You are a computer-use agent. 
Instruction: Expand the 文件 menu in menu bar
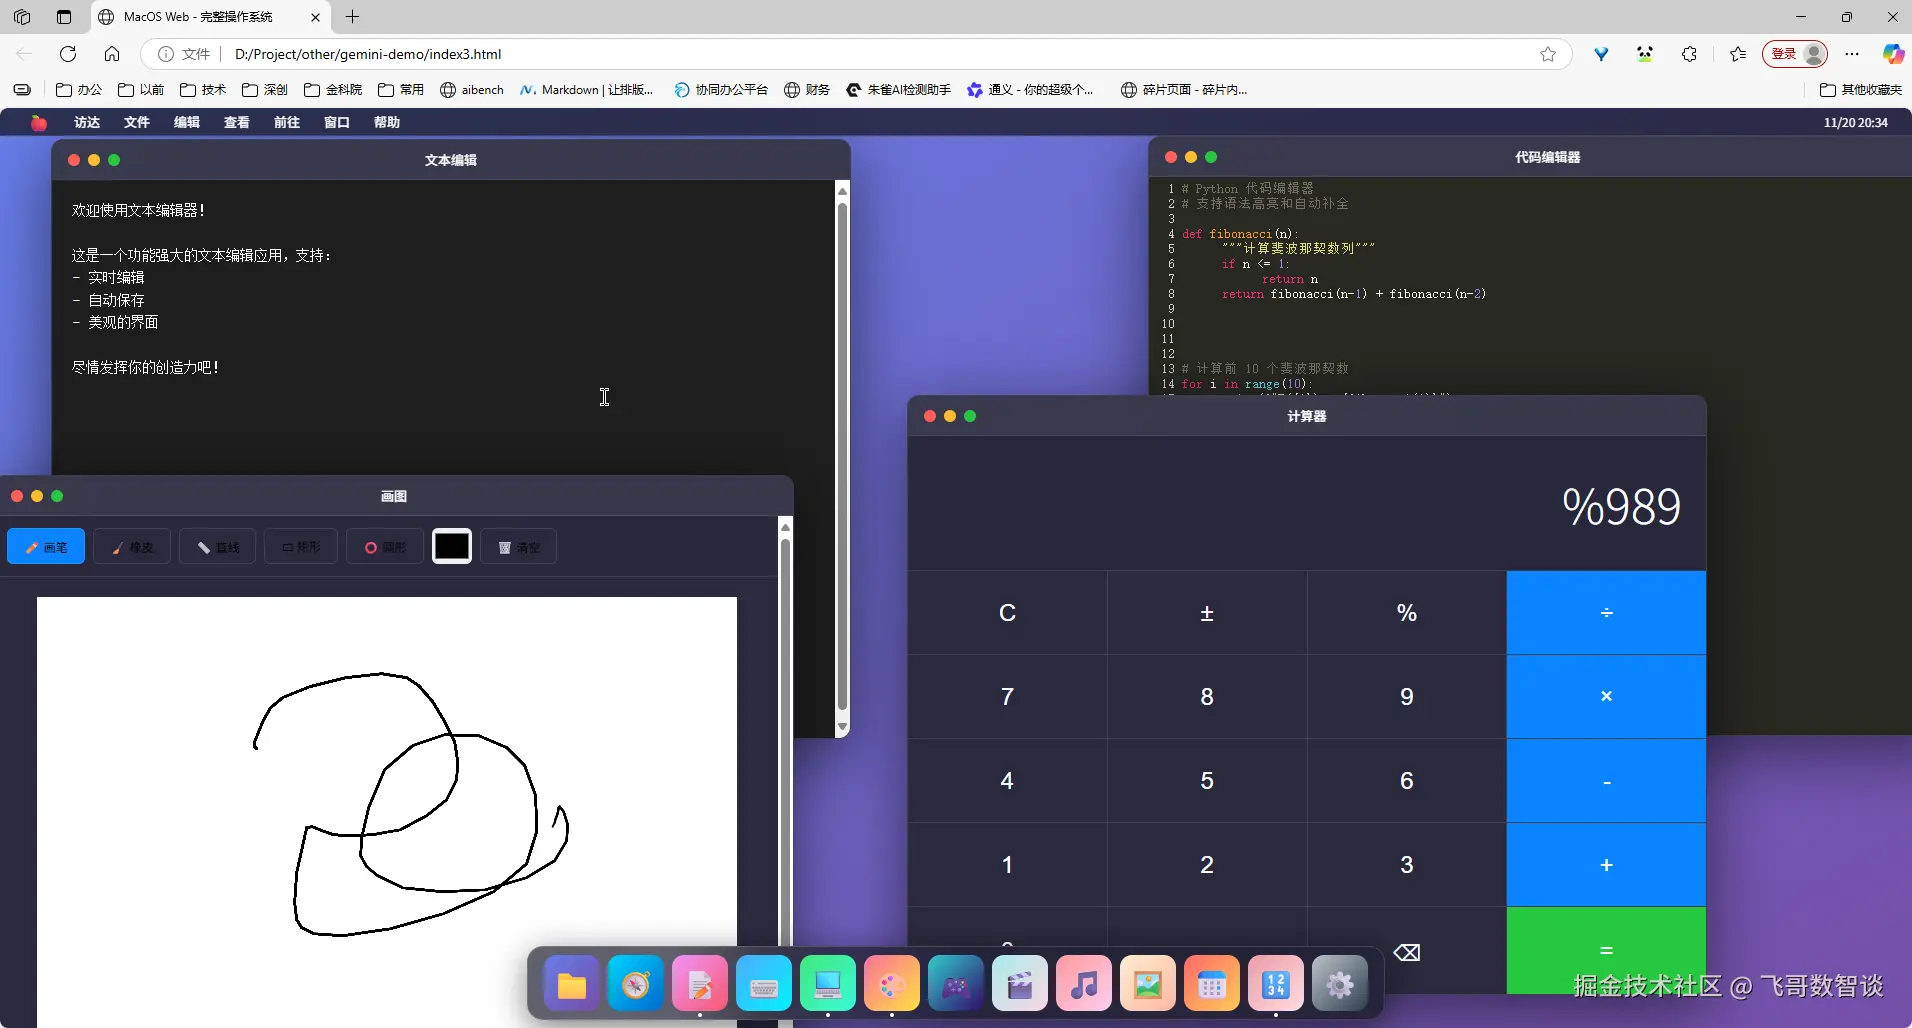137,122
